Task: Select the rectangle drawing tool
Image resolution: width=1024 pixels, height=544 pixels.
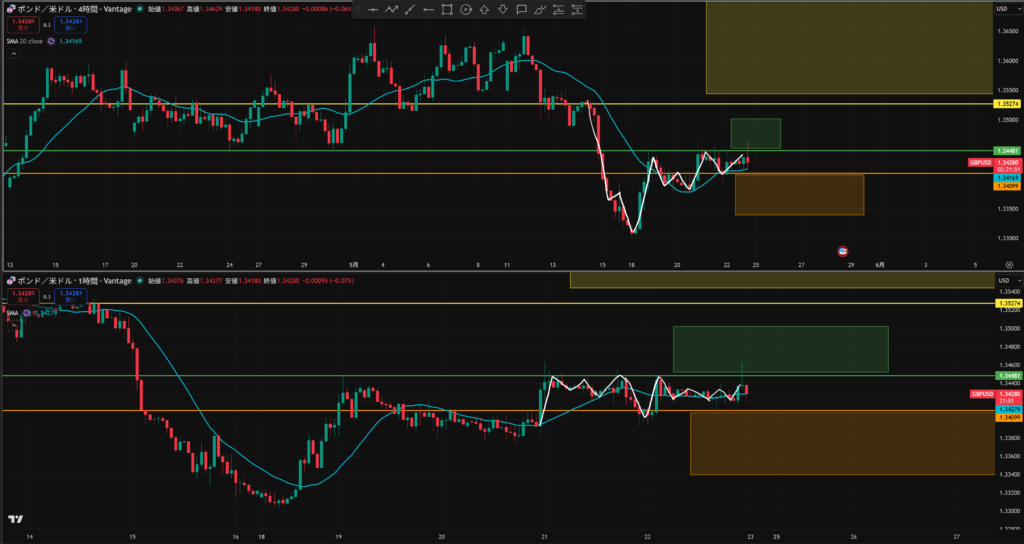Action: pos(447,10)
